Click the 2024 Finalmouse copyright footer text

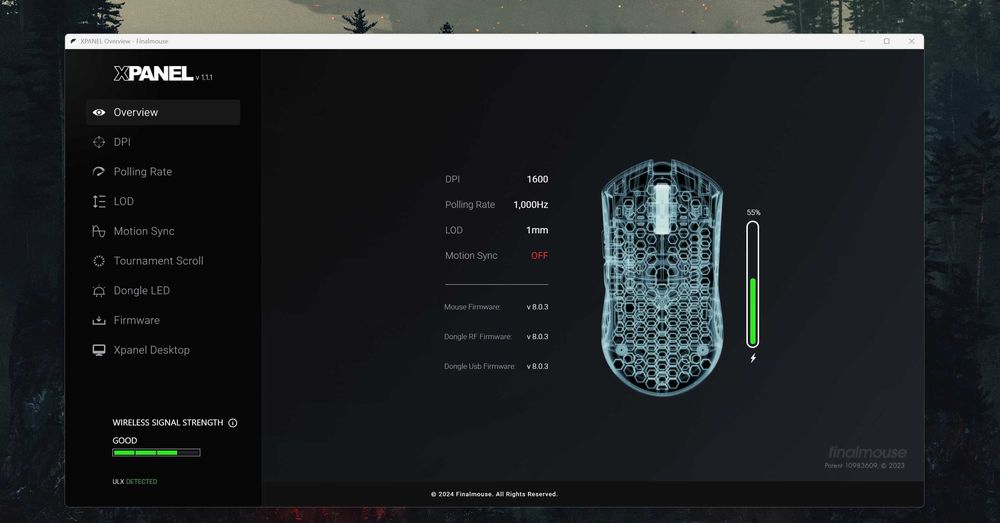click(x=494, y=494)
